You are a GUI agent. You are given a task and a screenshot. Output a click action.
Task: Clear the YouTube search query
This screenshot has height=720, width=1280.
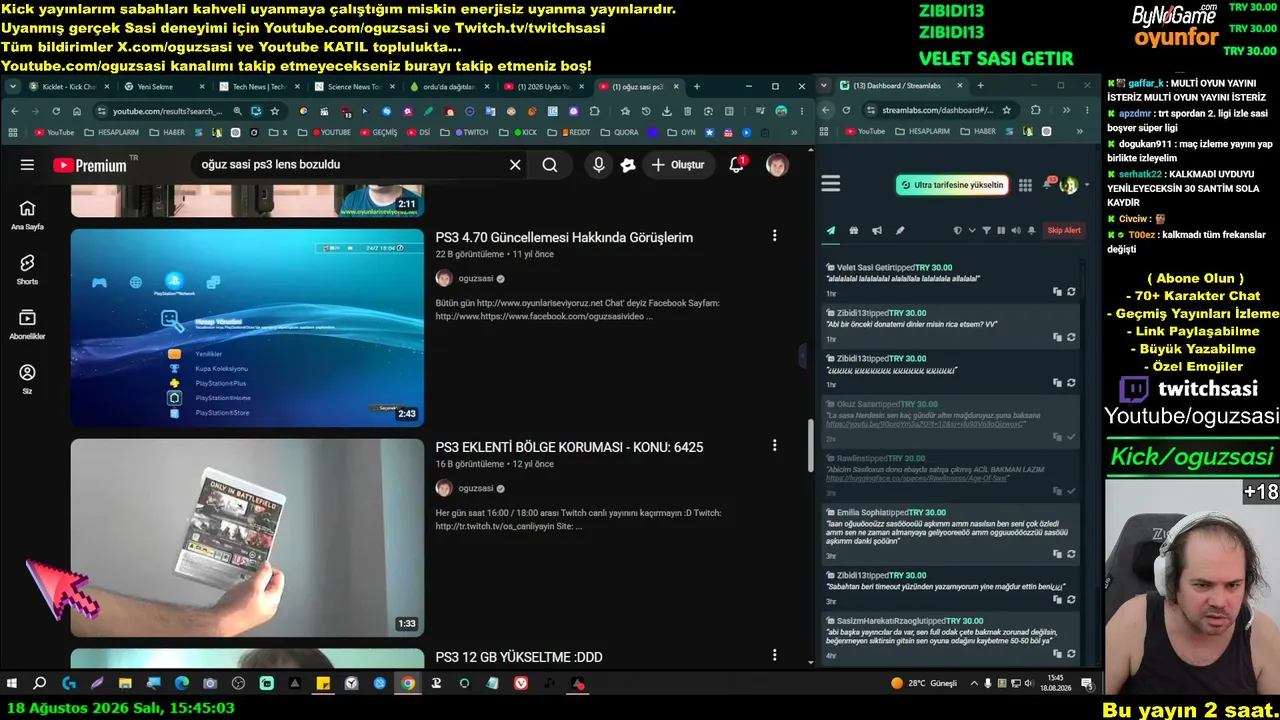515,165
